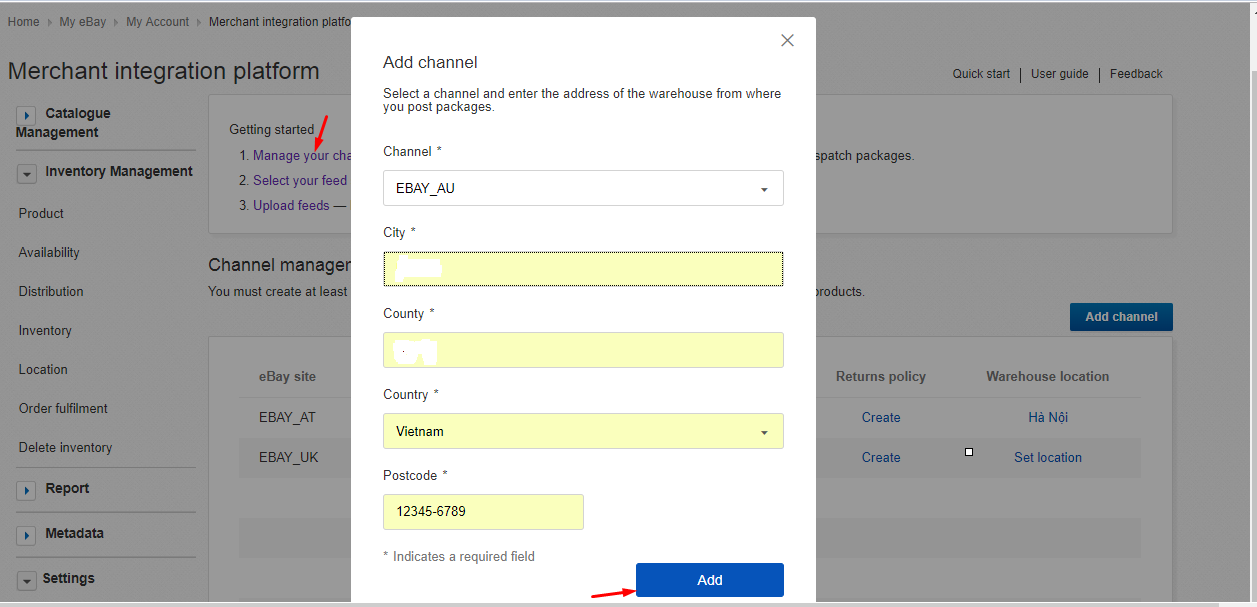
Task: Open Availability in the sidebar
Action: [49, 252]
